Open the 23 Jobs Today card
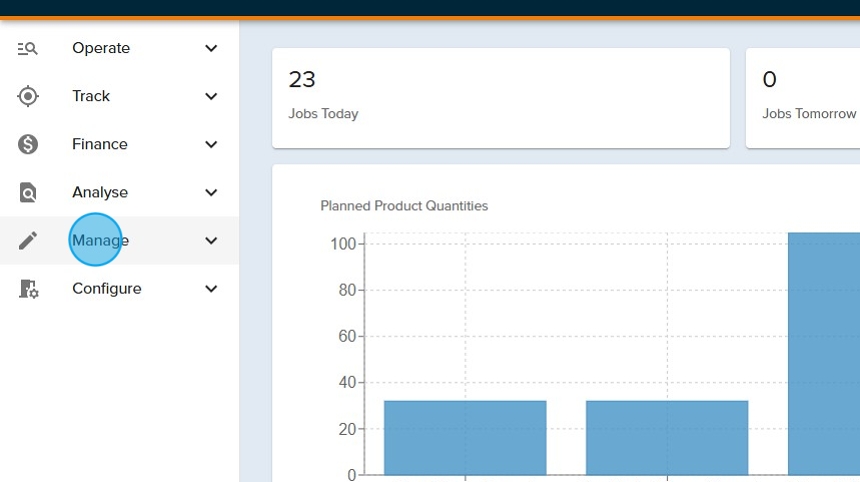The width and height of the screenshot is (860, 482). 500,97
